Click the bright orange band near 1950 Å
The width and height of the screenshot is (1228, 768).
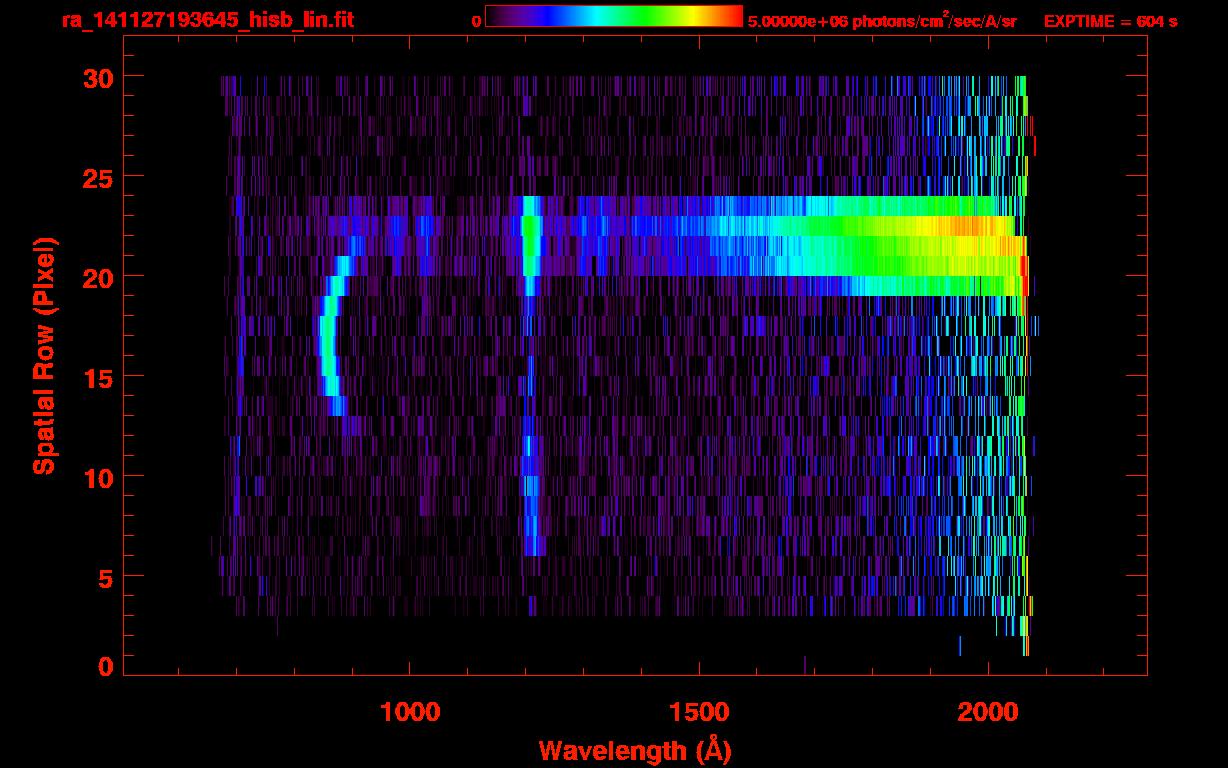[965, 226]
